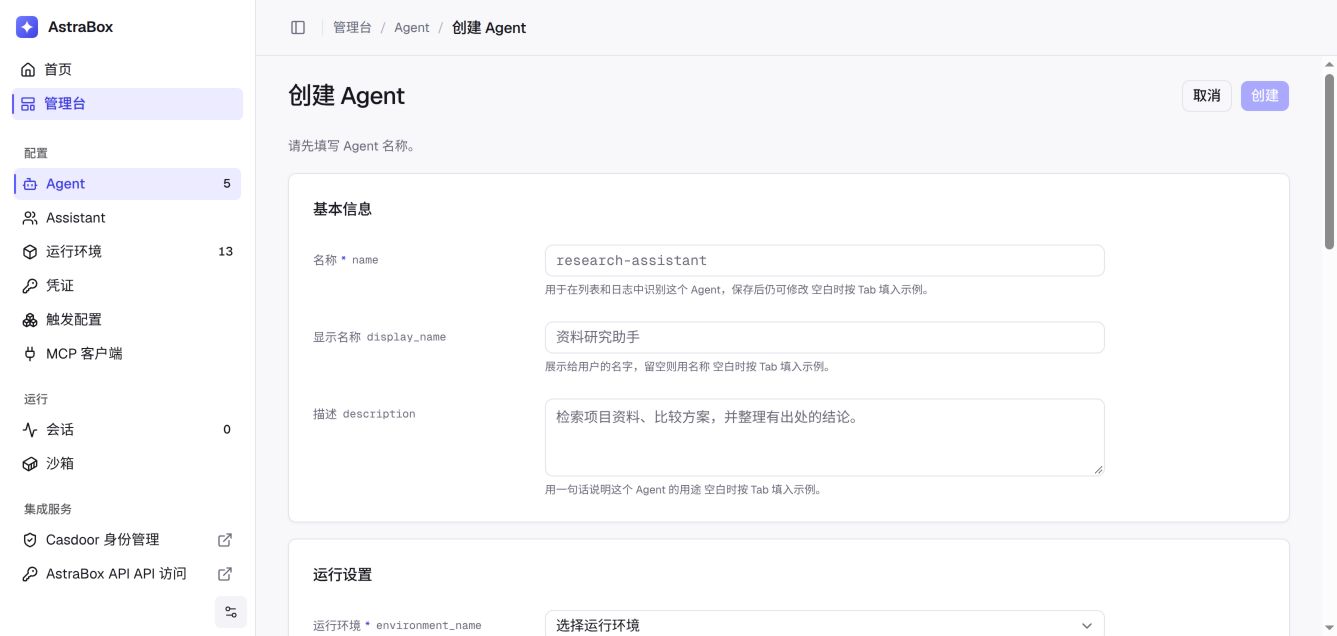Screen dimensions: 1337x636
Task: Click the description textarea resize handle
Action: point(1098,469)
